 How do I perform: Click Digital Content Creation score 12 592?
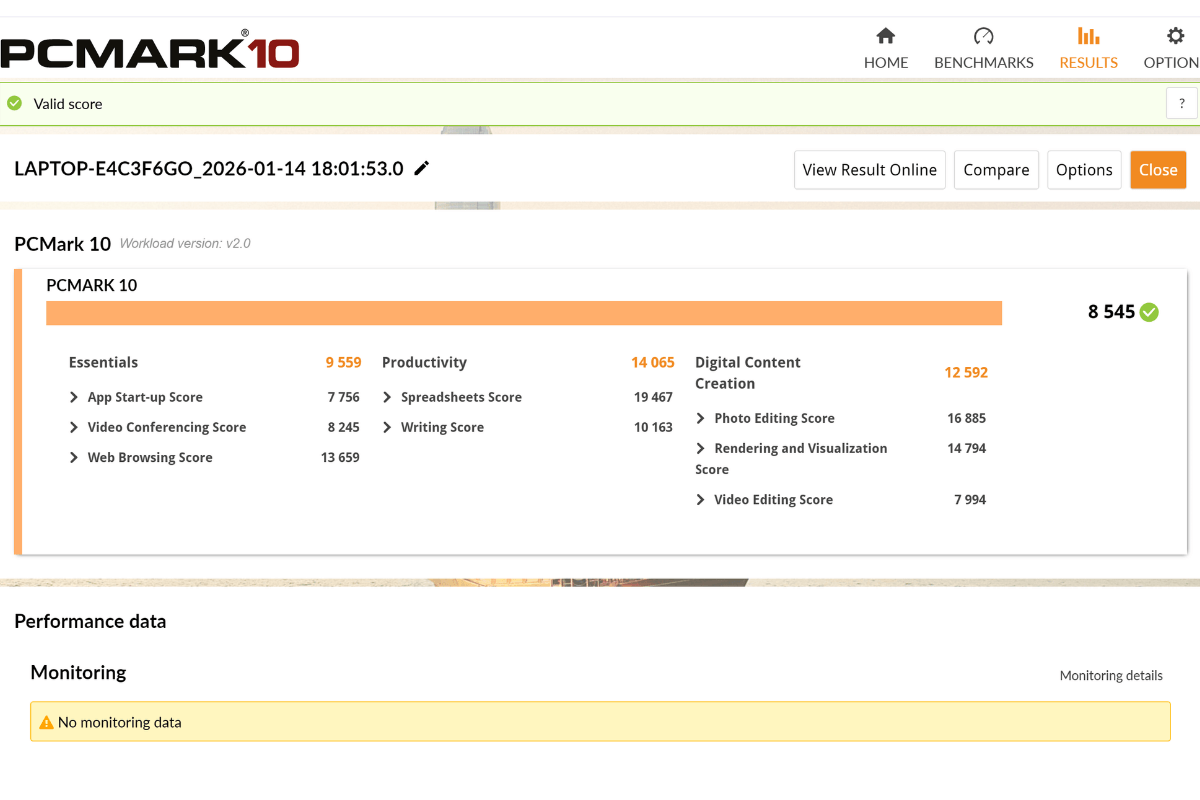point(966,372)
